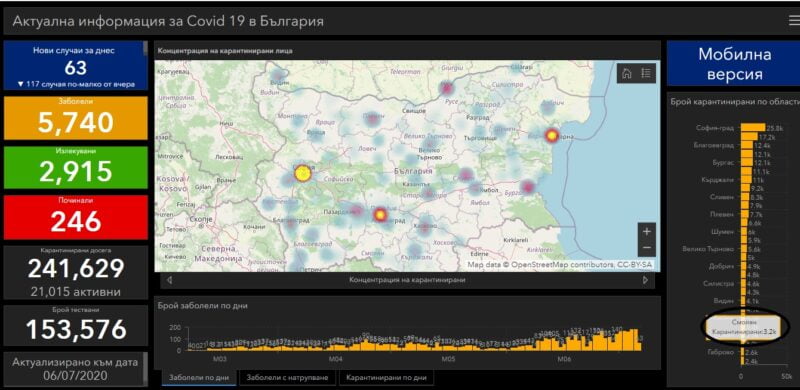Image resolution: width=800 pixels, height=390 pixels.
Task: Select the Излекувани 2,915 card
Action: pos(76,167)
